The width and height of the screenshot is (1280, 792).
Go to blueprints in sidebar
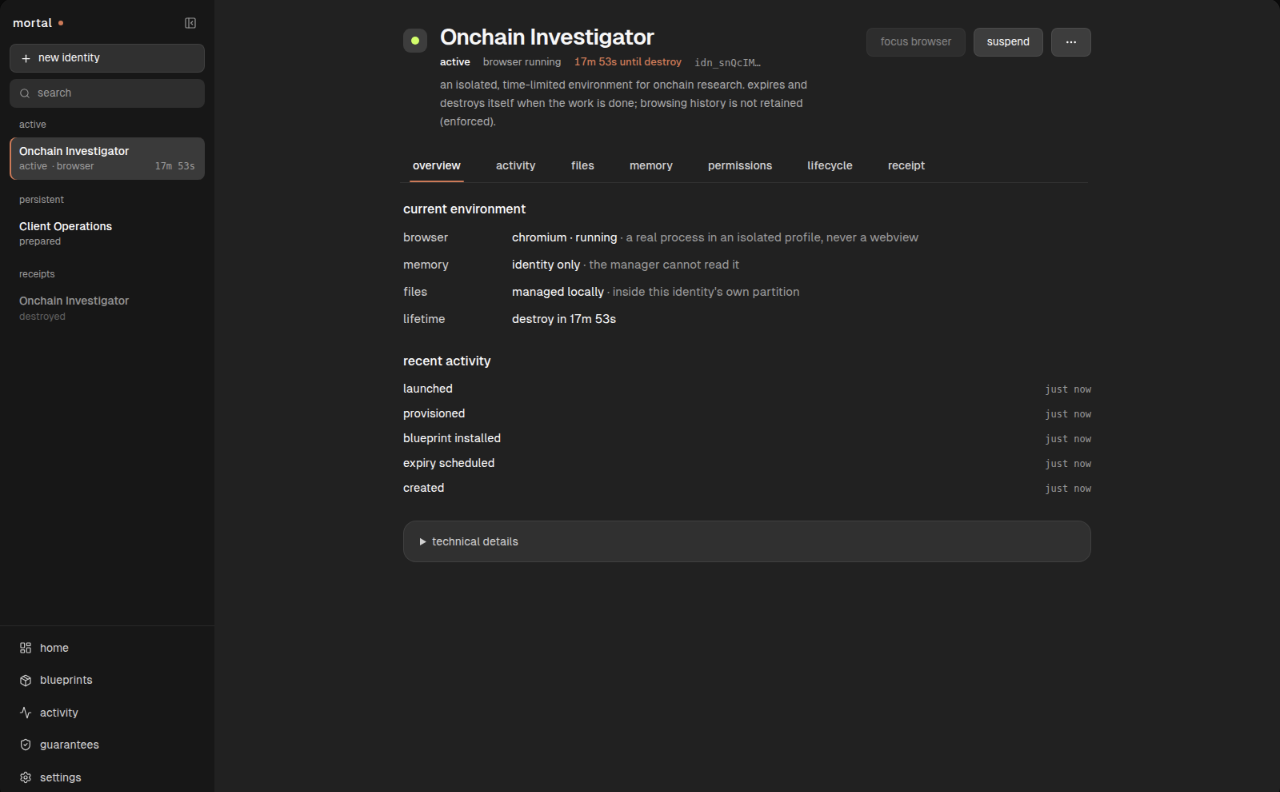click(x=107, y=680)
